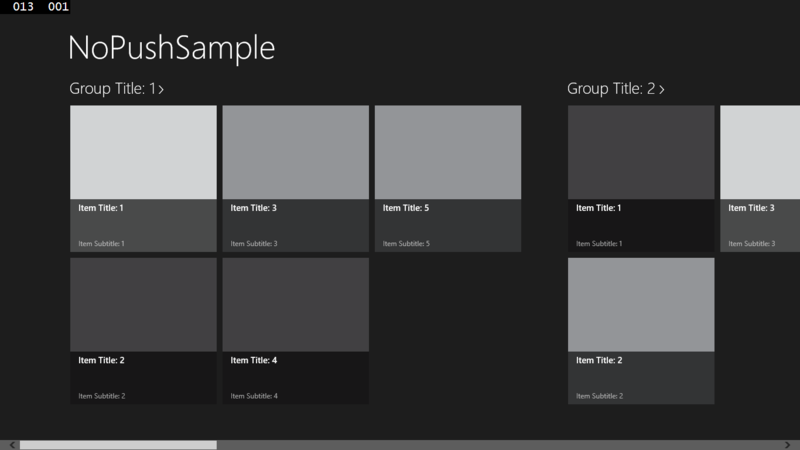Image resolution: width=800 pixels, height=450 pixels.
Task: Open Group 2 Item Title: 1 thumbnail
Action: pos(641,152)
